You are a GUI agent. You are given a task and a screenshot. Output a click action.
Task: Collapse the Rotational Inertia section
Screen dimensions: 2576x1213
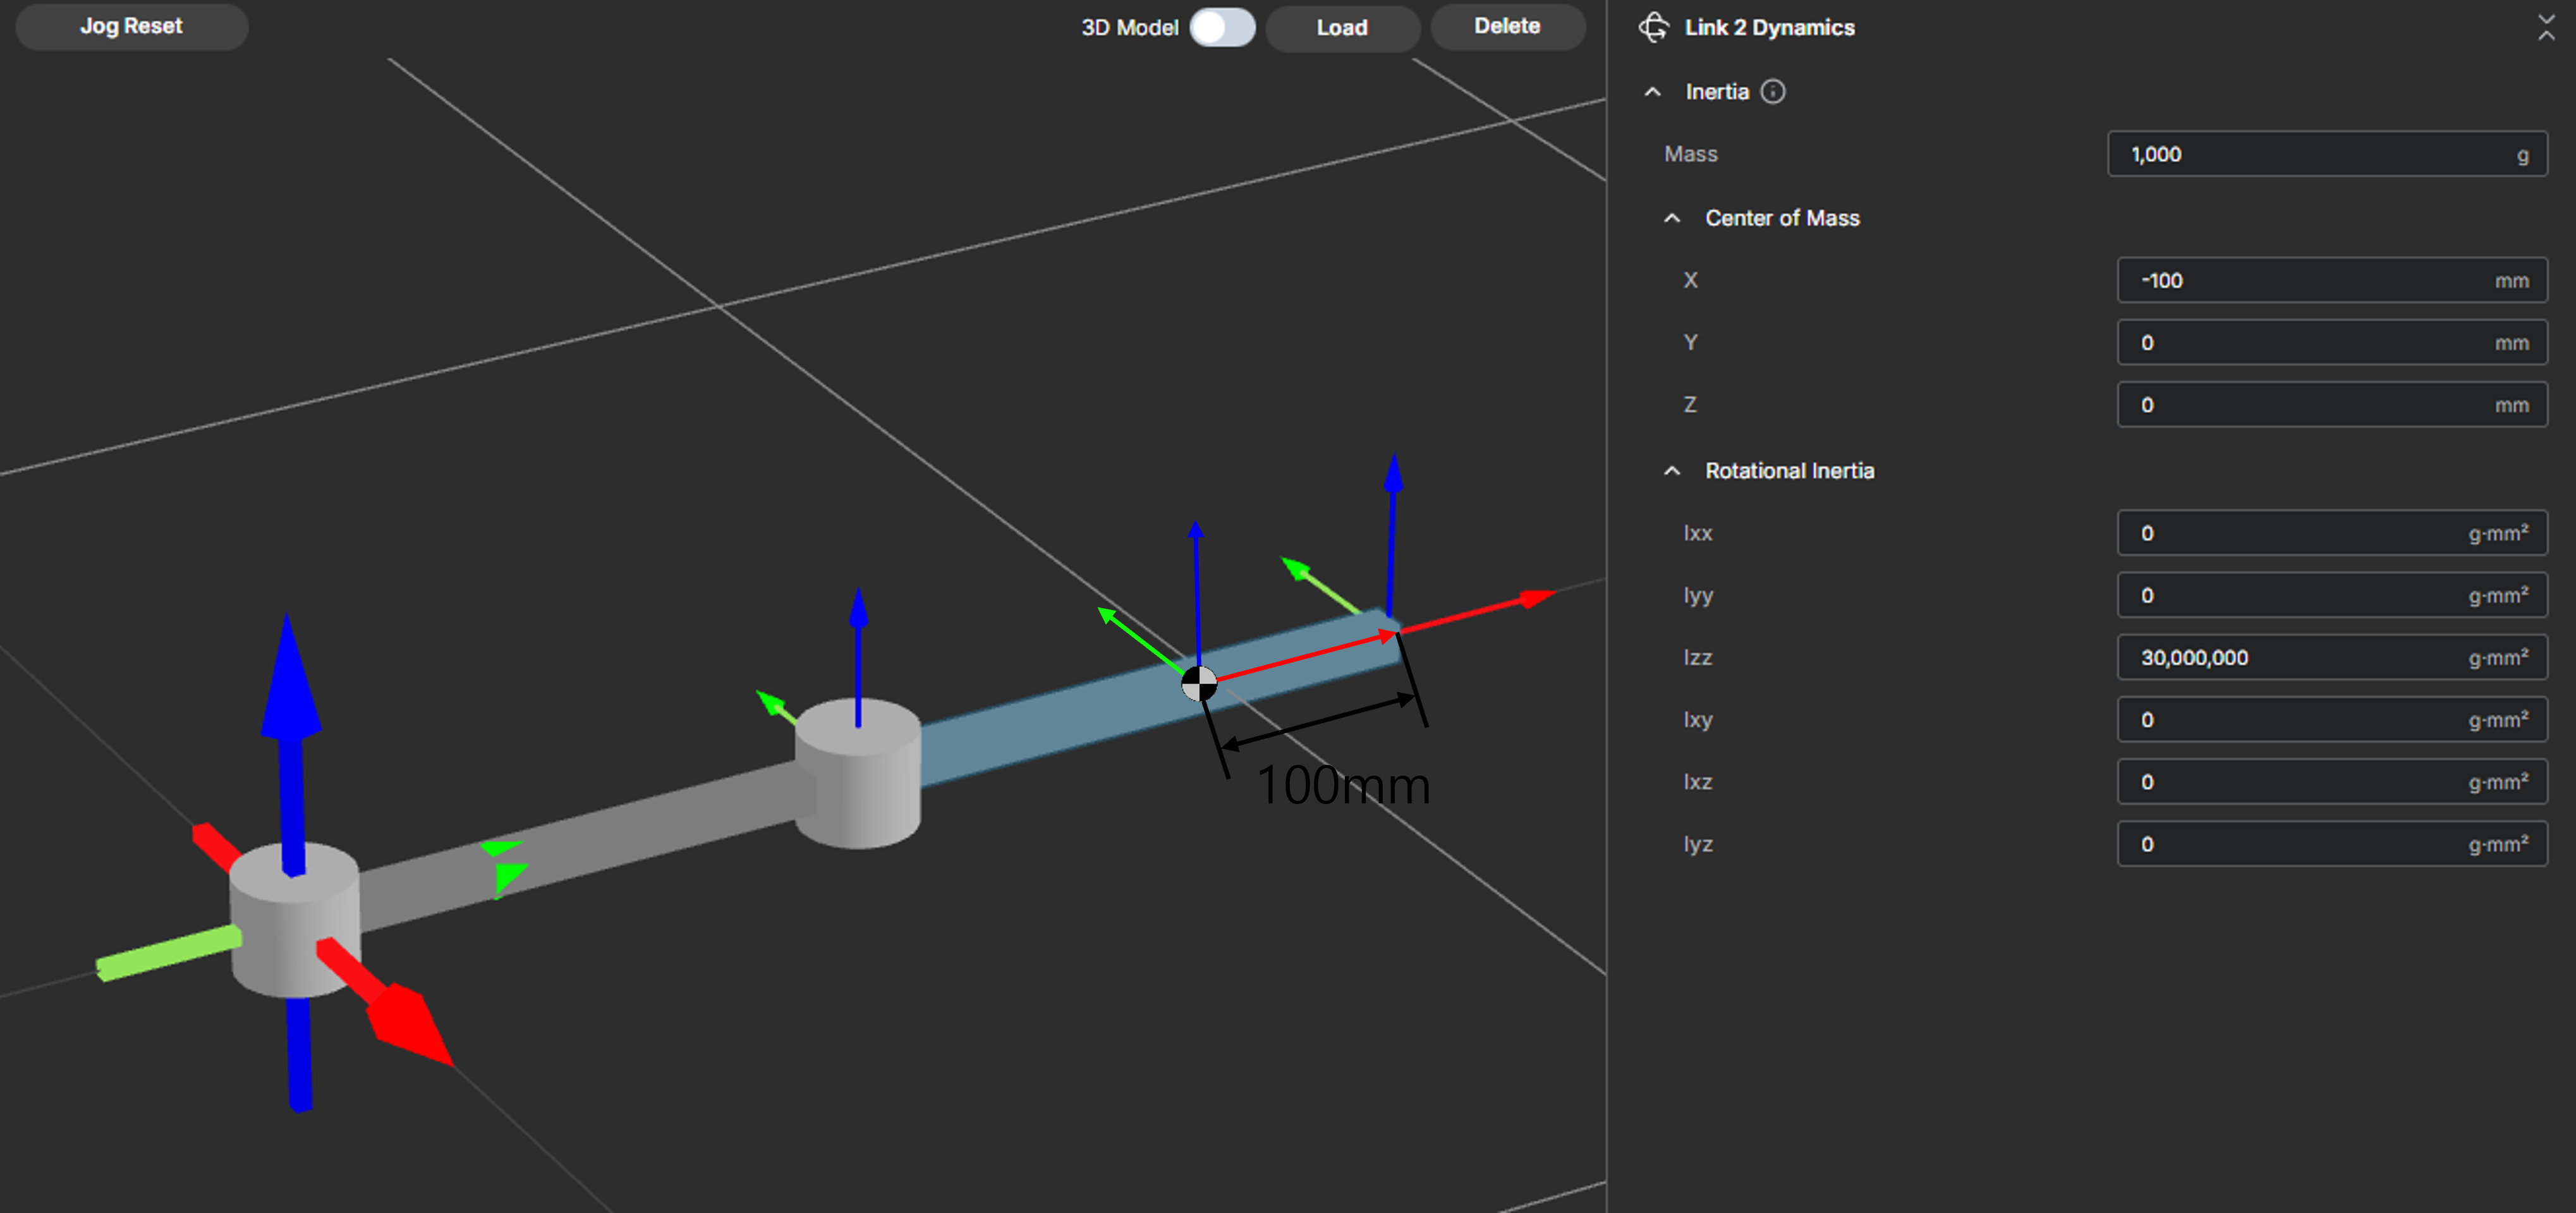click(1672, 471)
